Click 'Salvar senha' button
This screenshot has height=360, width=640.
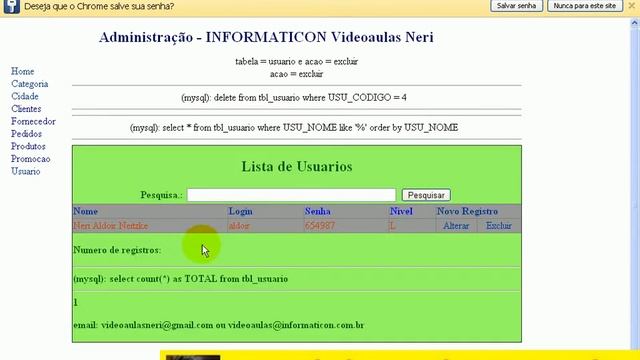[x=516, y=6]
